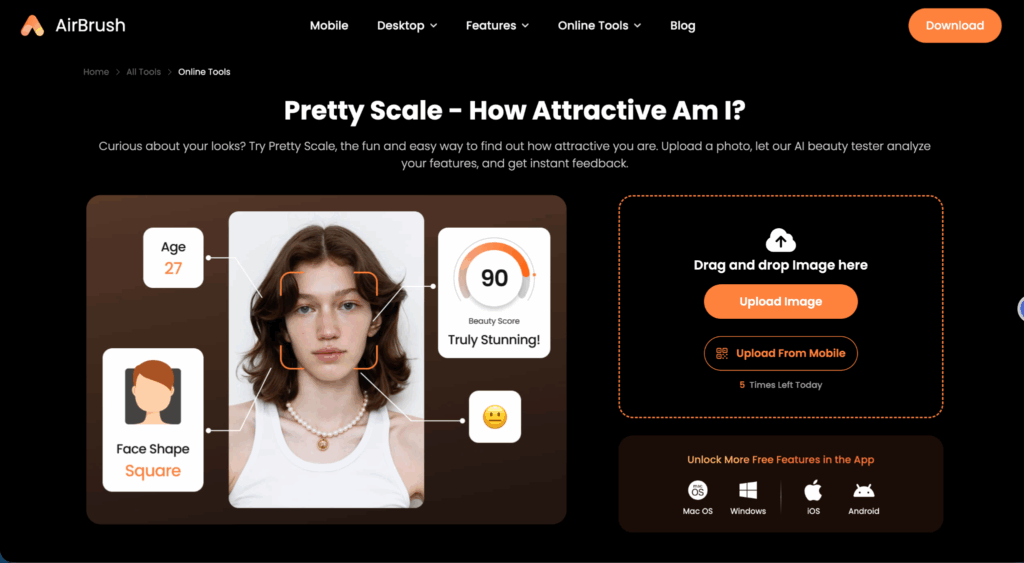Select the Mac OS download icon
The image size is (1024, 563).
click(697, 491)
